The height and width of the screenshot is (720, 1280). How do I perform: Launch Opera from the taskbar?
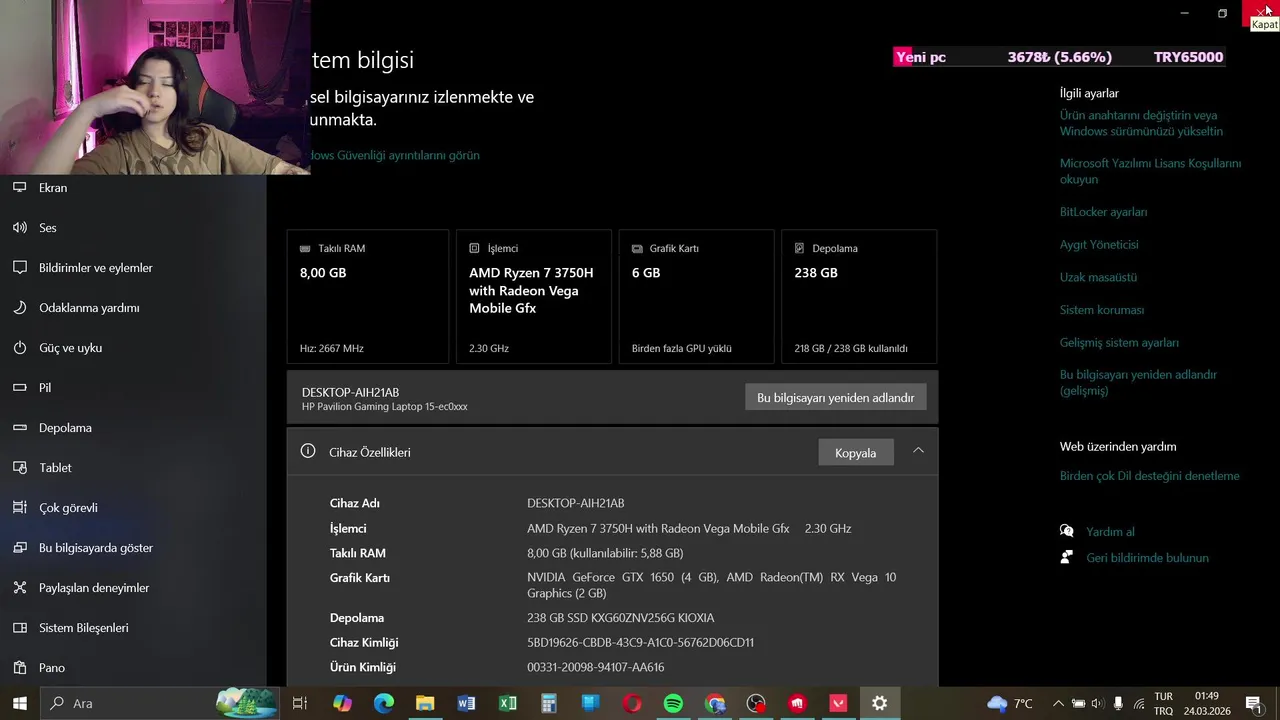pyautogui.click(x=632, y=703)
